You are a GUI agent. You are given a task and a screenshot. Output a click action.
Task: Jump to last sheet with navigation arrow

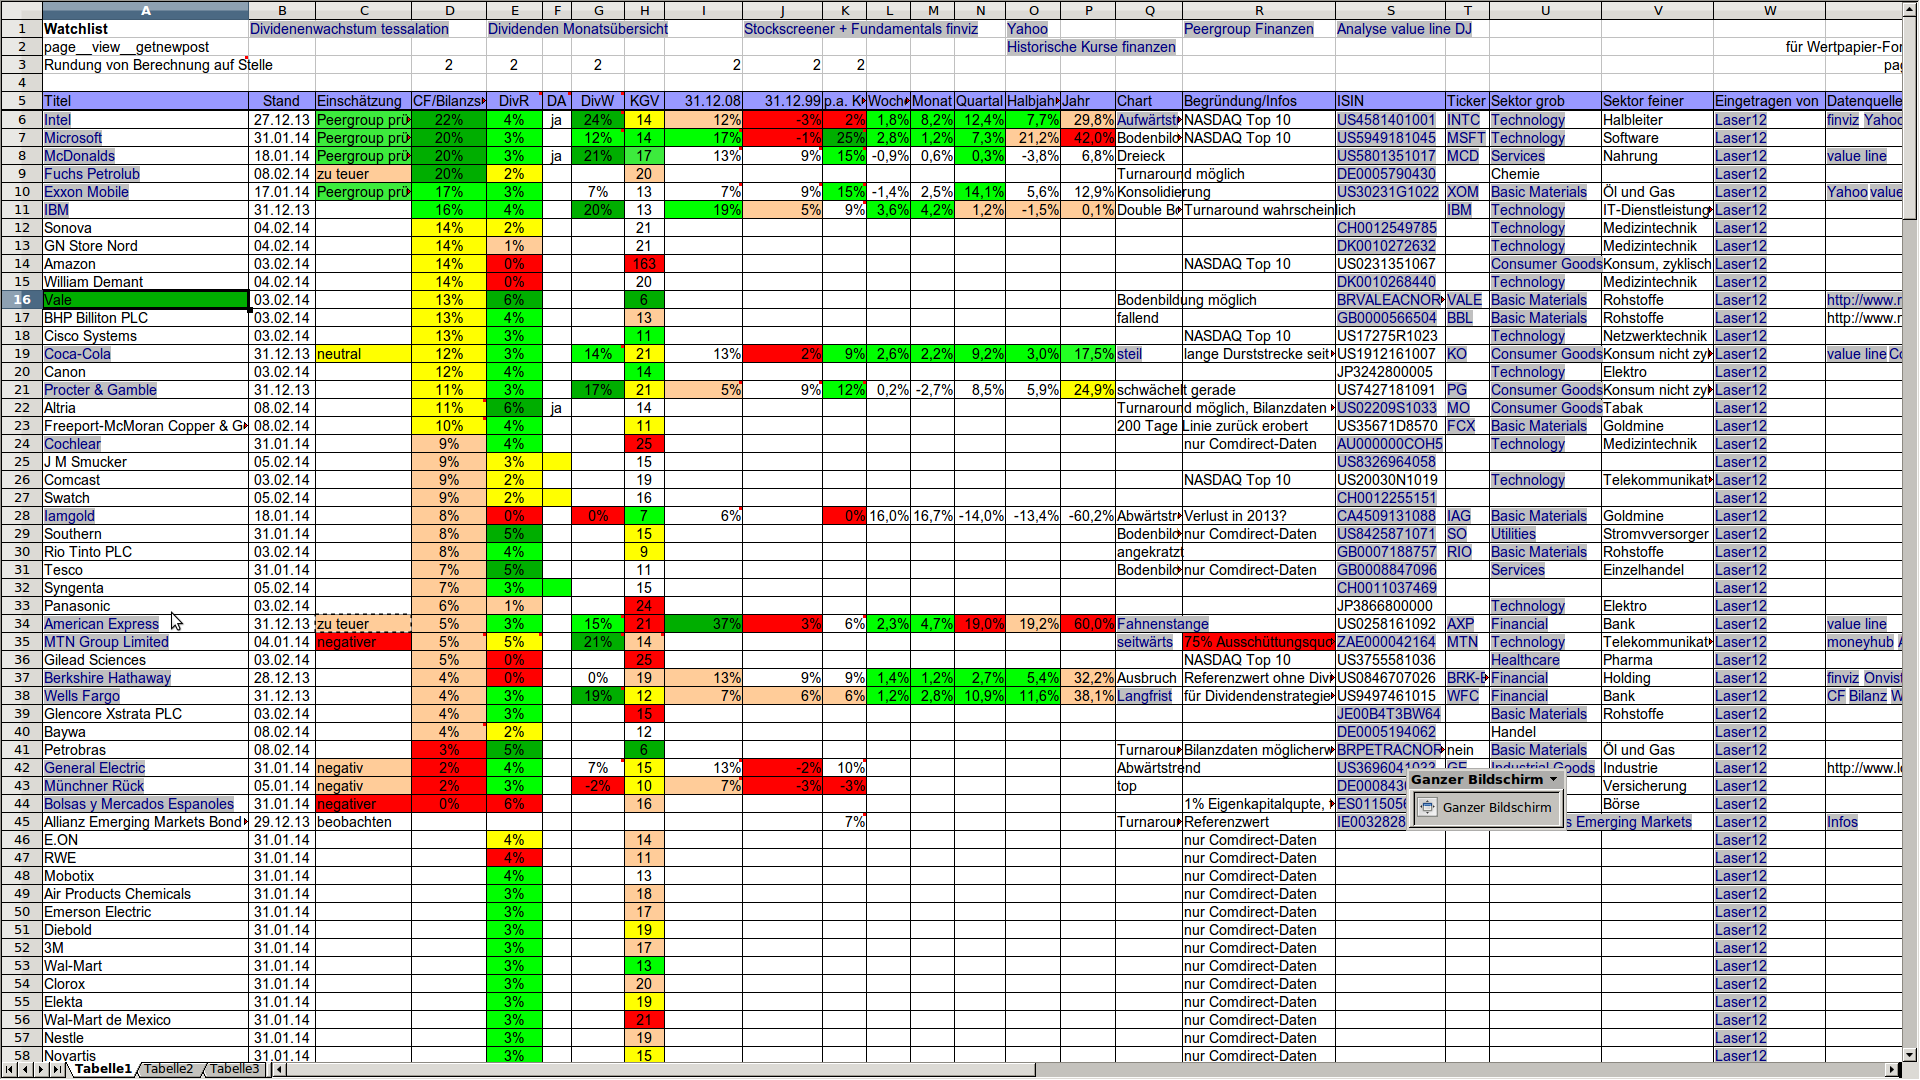pos(57,1069)
